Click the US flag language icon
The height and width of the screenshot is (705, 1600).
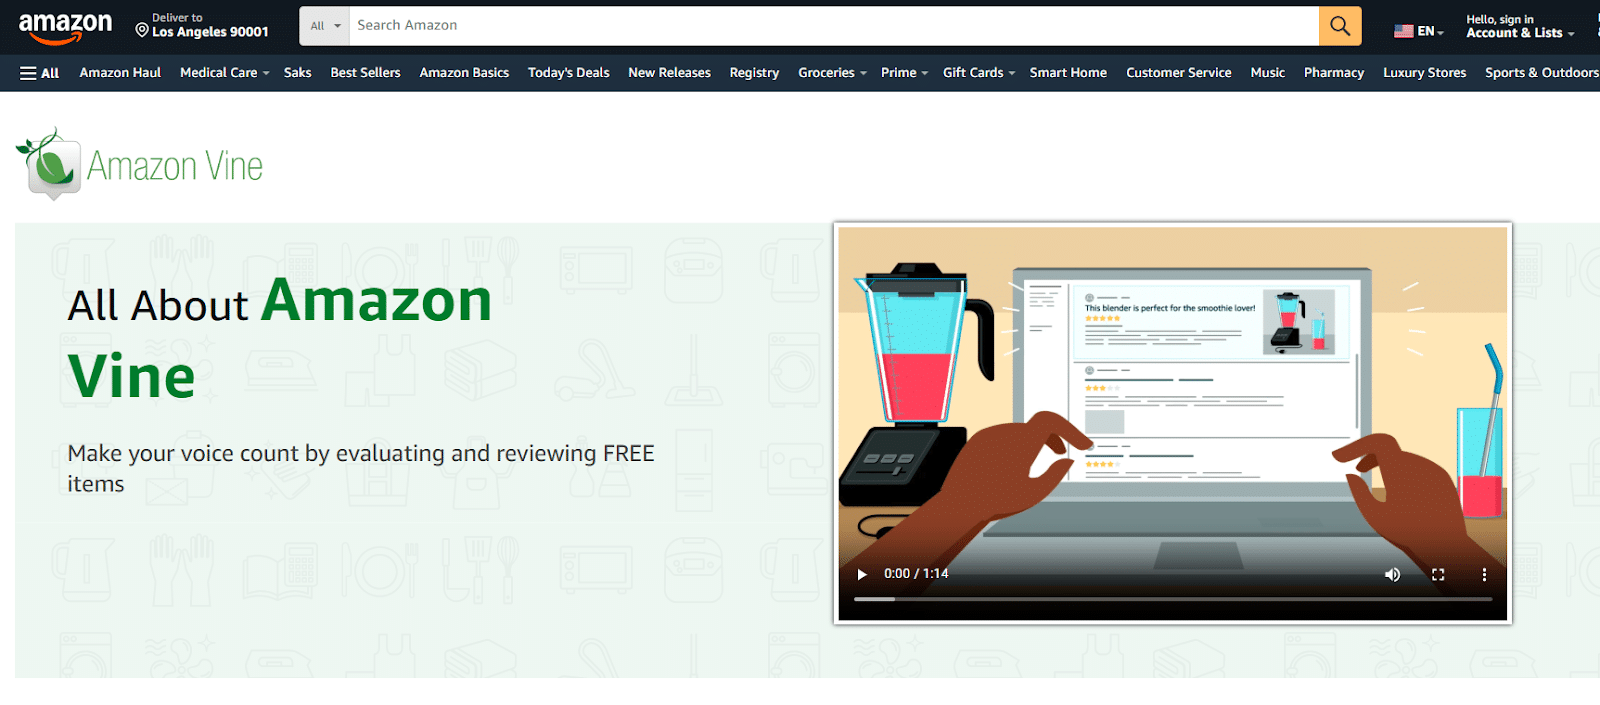click(x=1404, y=31)
